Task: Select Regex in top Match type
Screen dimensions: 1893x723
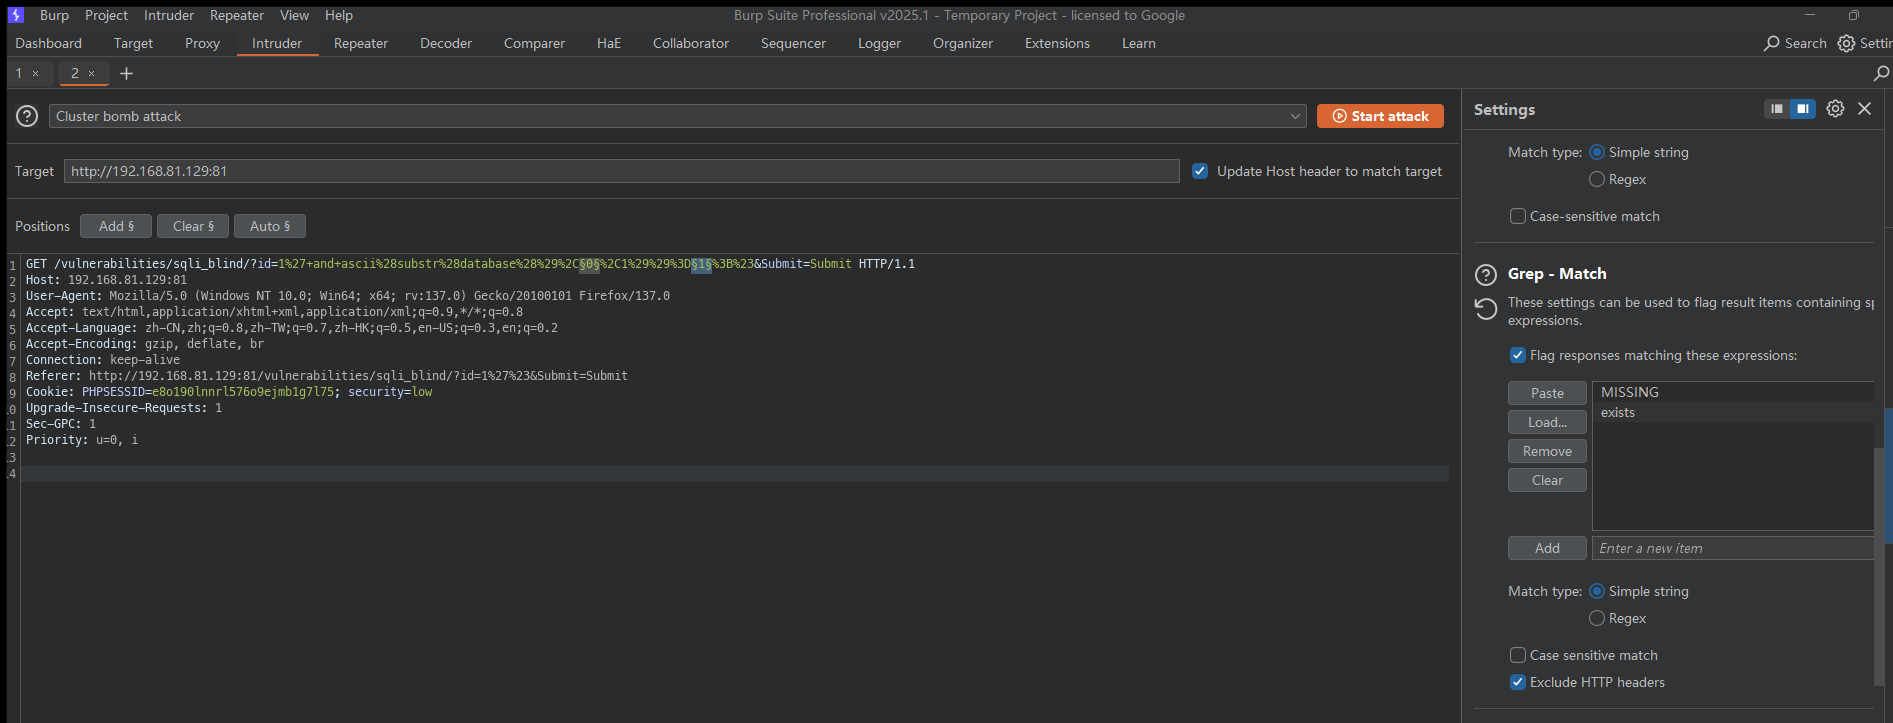Action: [1597, 179]
